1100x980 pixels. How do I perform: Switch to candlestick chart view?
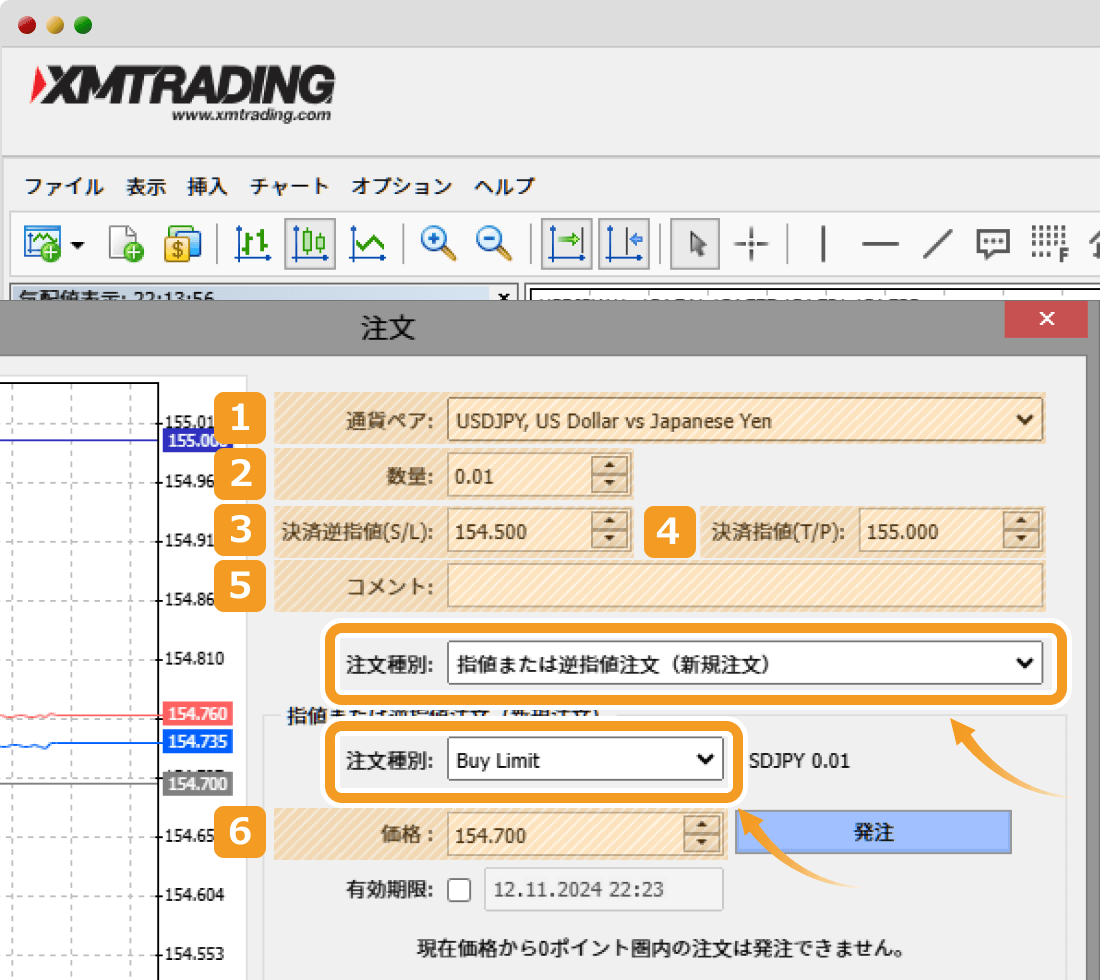310,243
